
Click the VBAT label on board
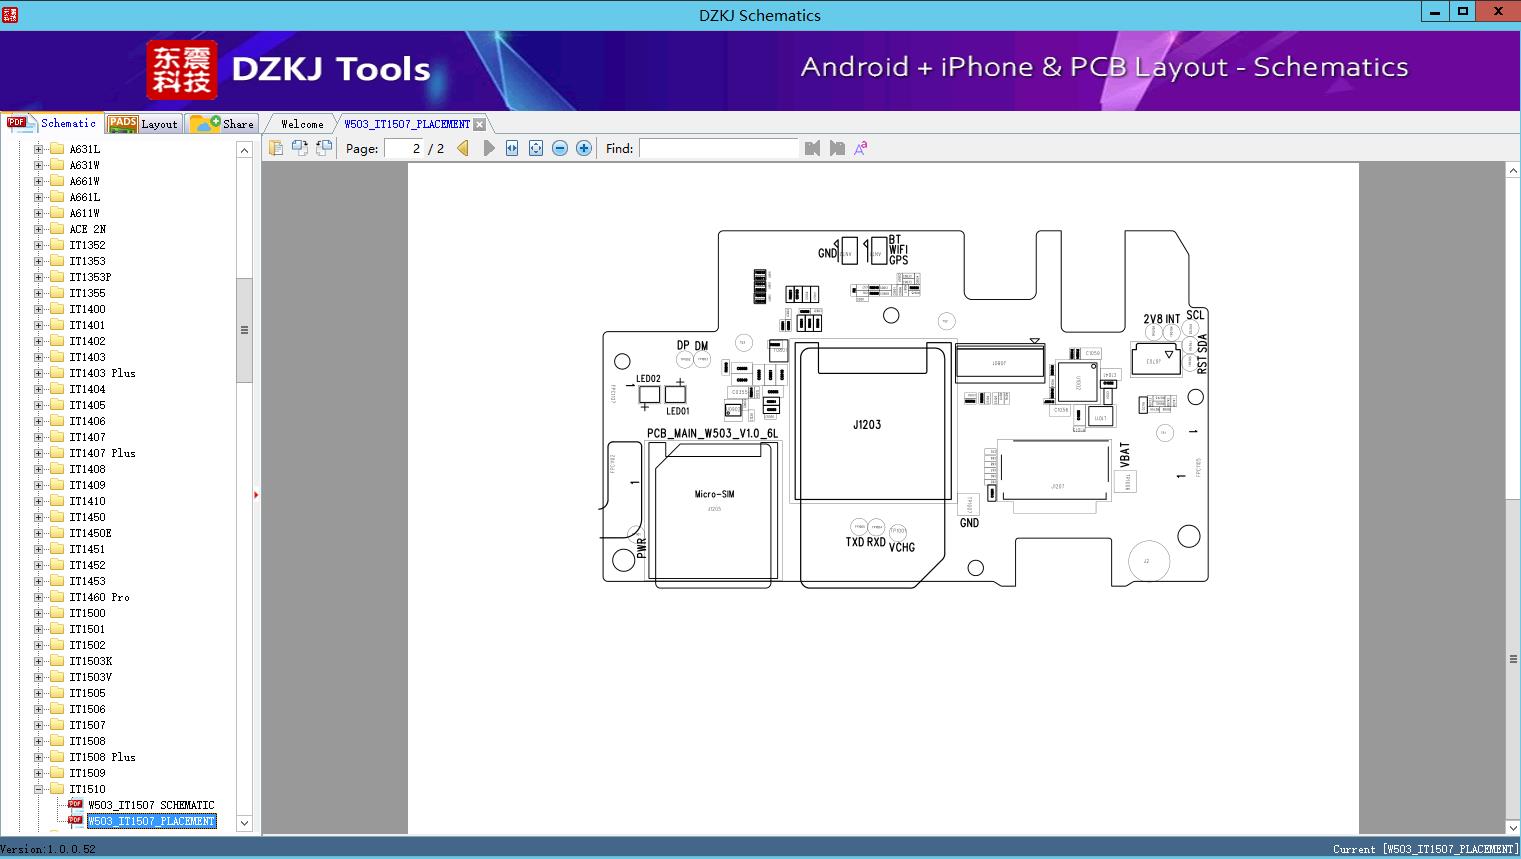(x=1125, y=455)
